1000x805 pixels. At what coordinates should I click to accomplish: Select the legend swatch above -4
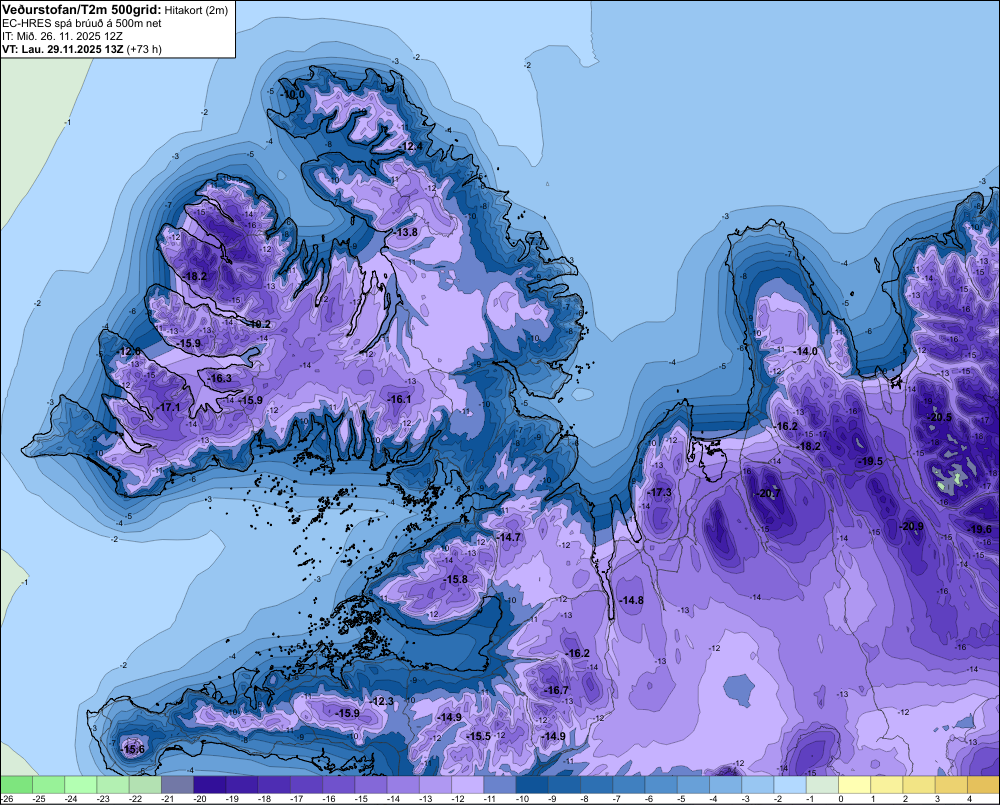coord(725,785)
